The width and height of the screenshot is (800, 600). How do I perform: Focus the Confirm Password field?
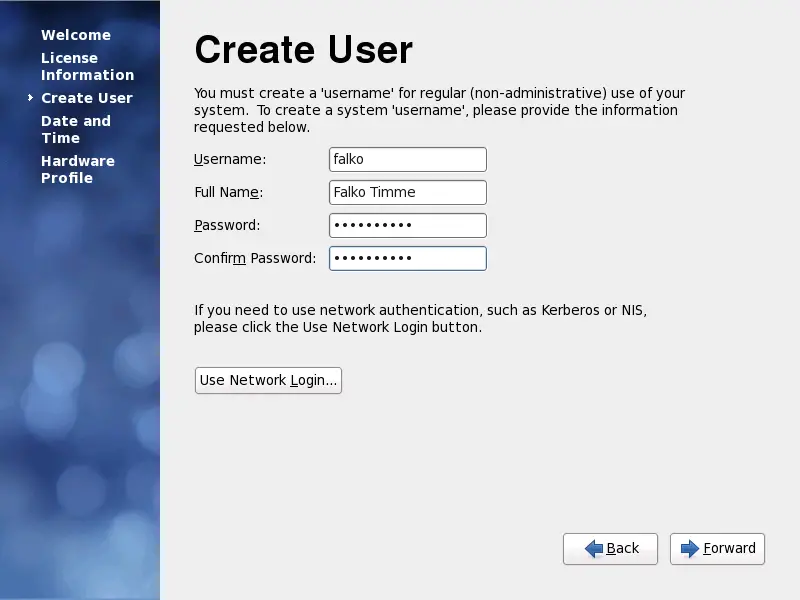(x=408, y=258)
